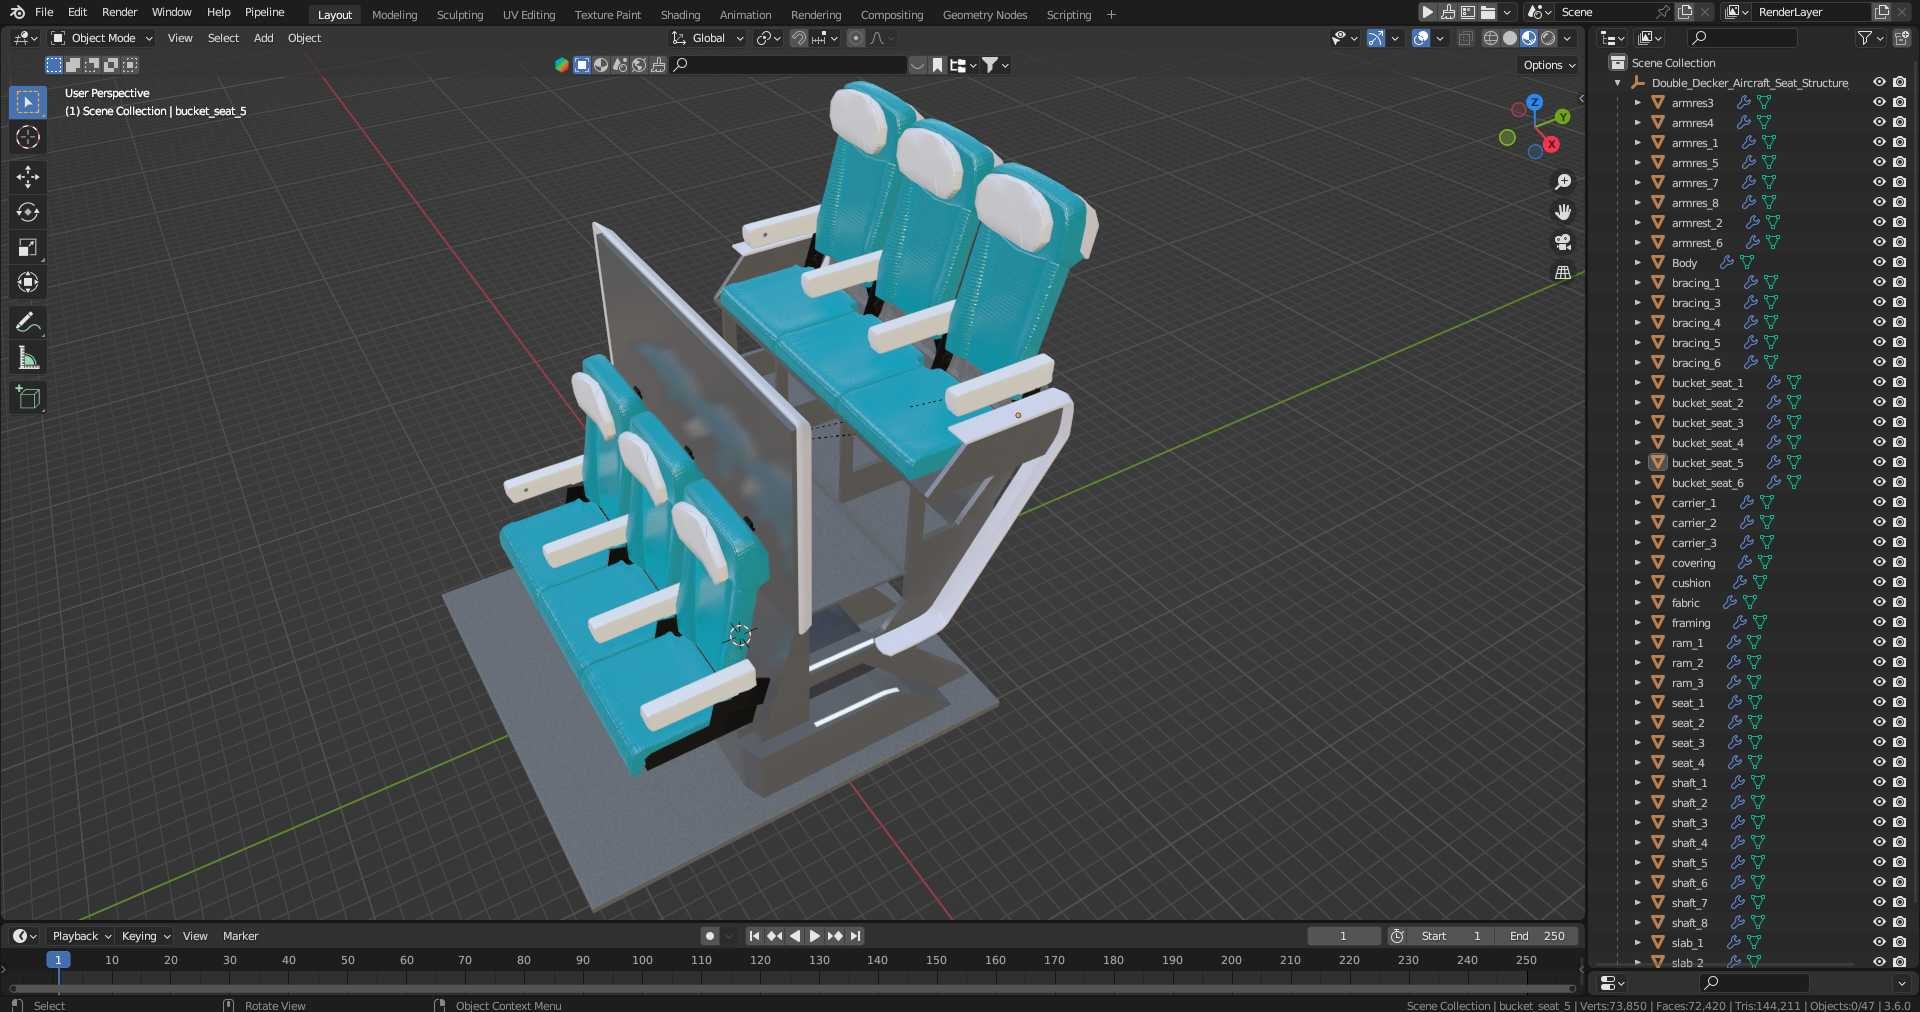1920x1012 pixels.
Task: Toggle X-ray view in header
Action: tap(1466, 38)
